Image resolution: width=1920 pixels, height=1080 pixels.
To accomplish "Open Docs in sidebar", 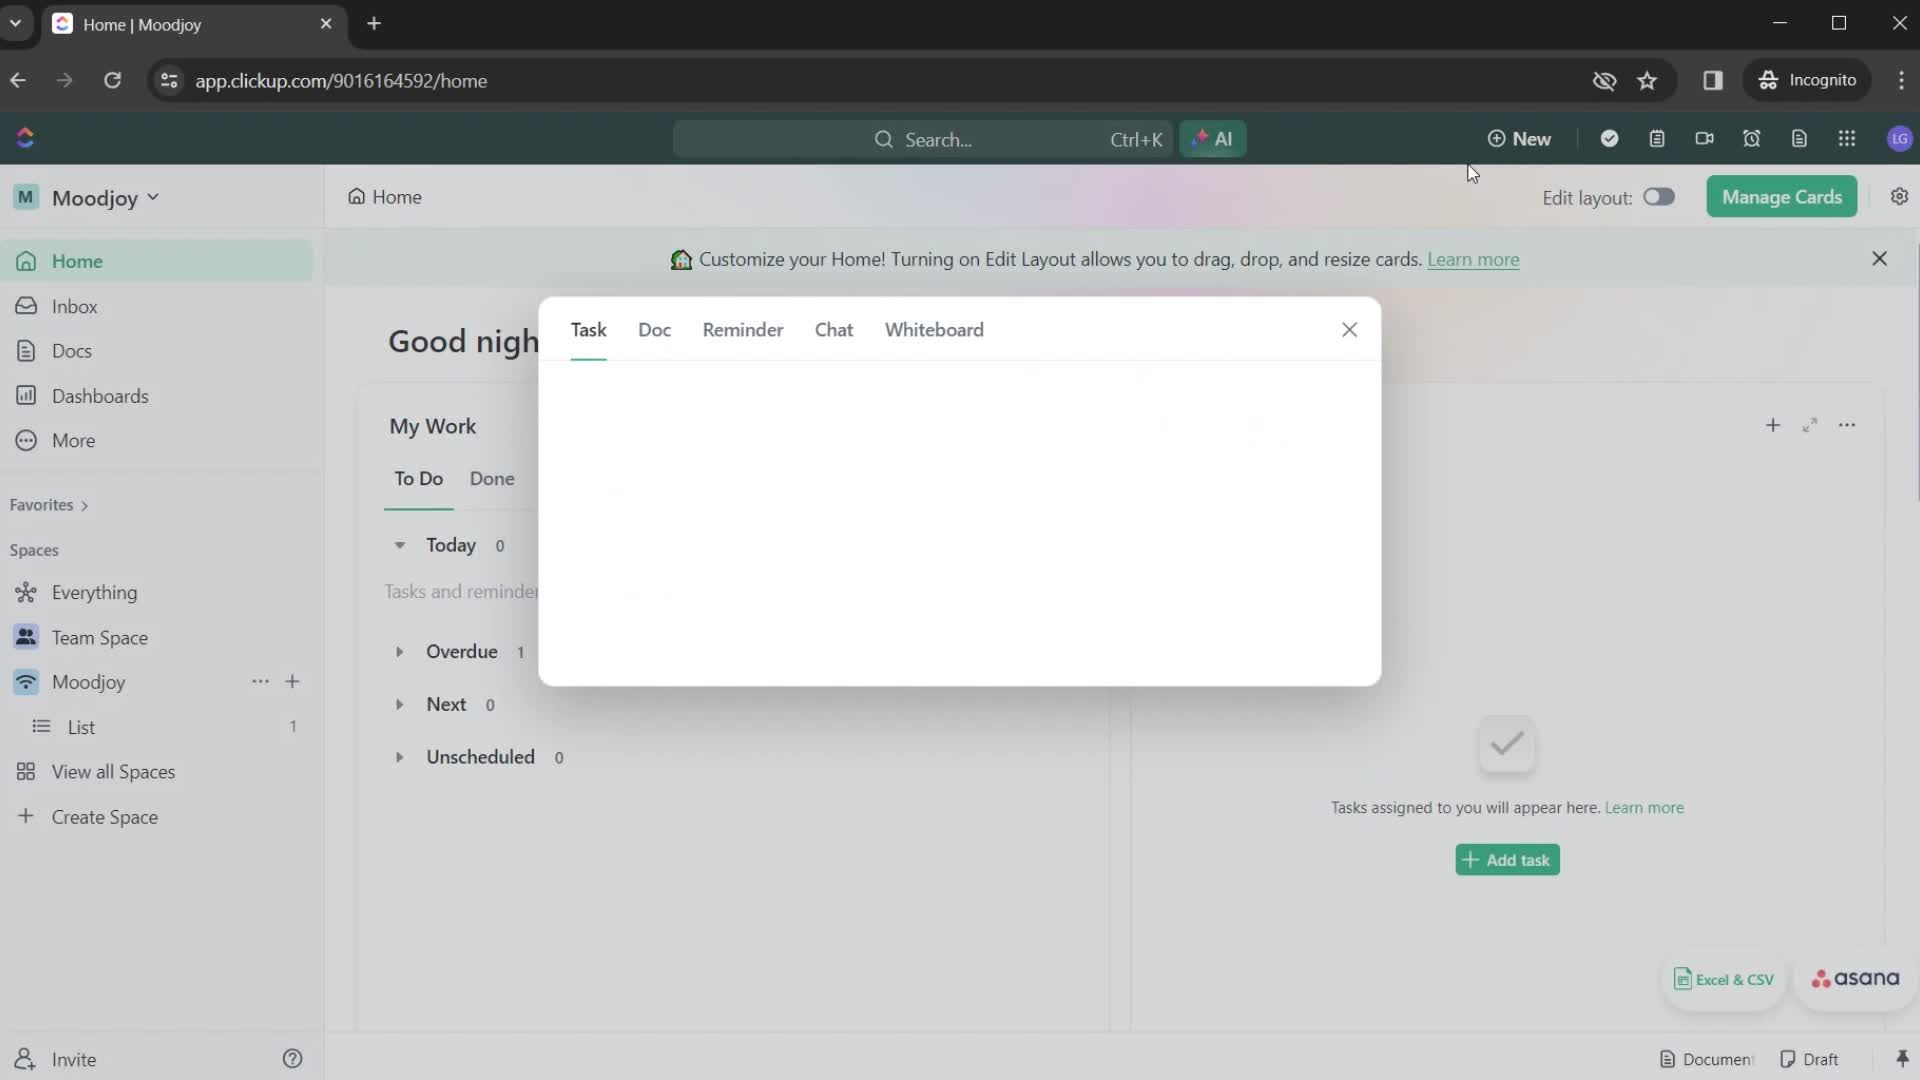I will pyautogui.click(x=157, y=351).
